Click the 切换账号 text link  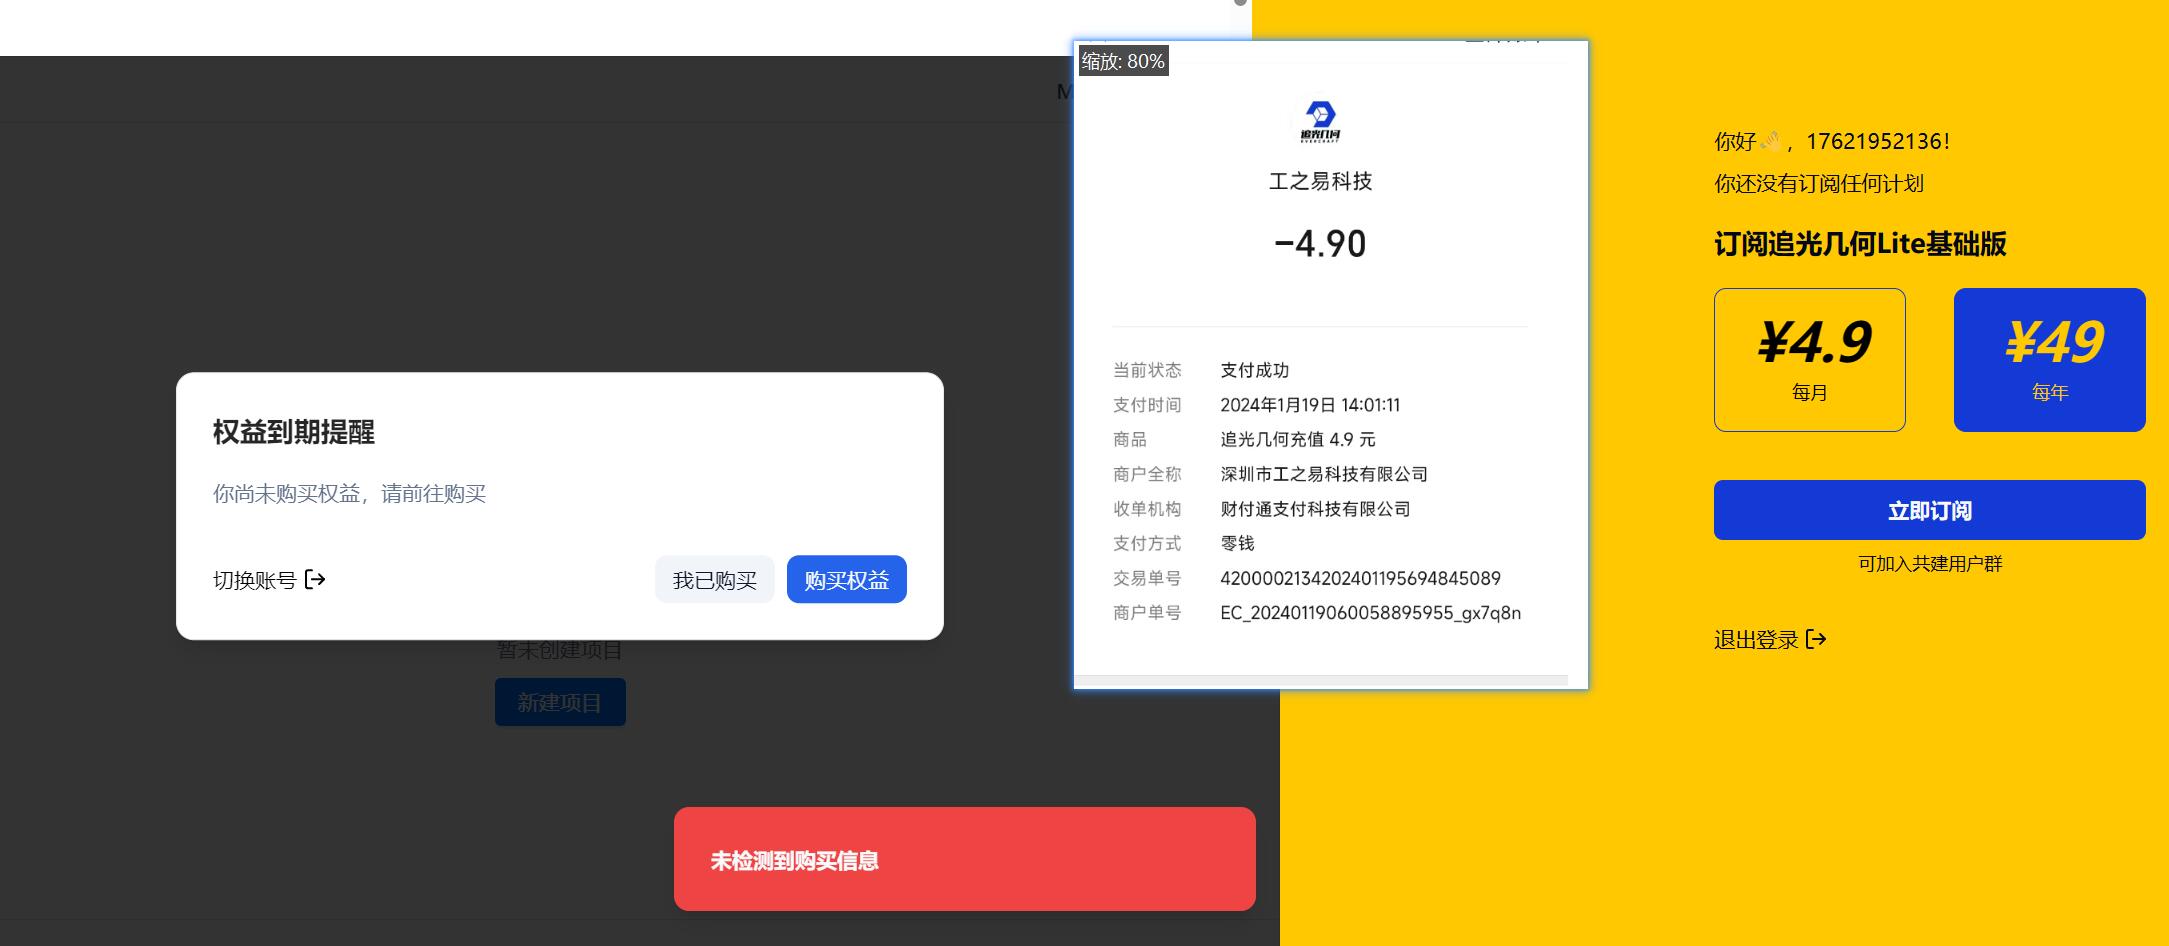(254, 580)
